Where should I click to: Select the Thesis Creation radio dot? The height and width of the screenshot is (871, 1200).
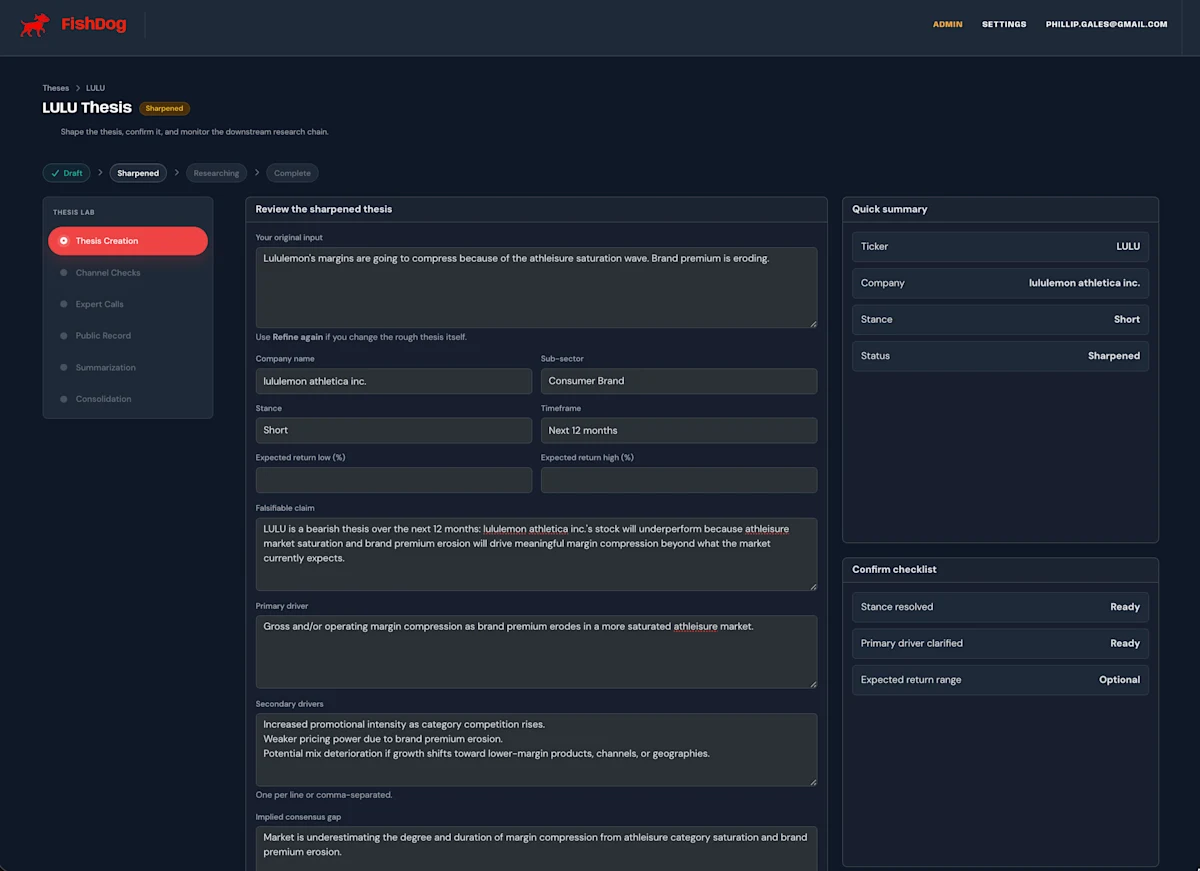click(x=64, y=241)
